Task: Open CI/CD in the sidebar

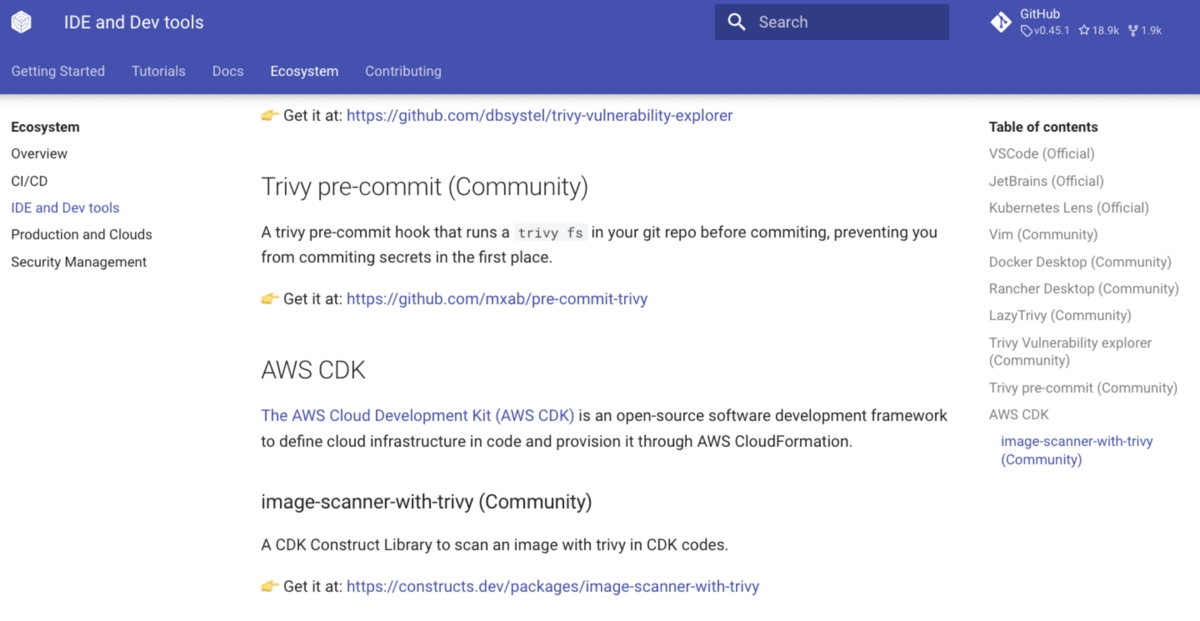Action: click(x=29, y=181)
